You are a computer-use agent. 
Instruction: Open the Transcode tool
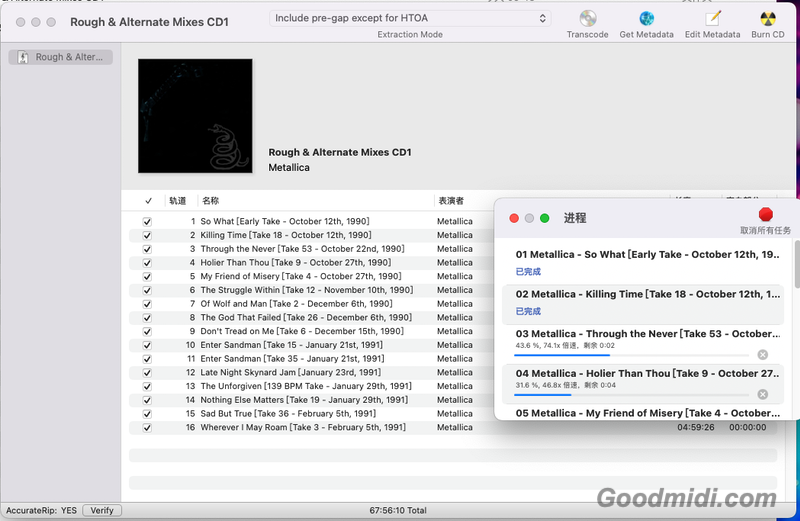(x=587, y=24)
